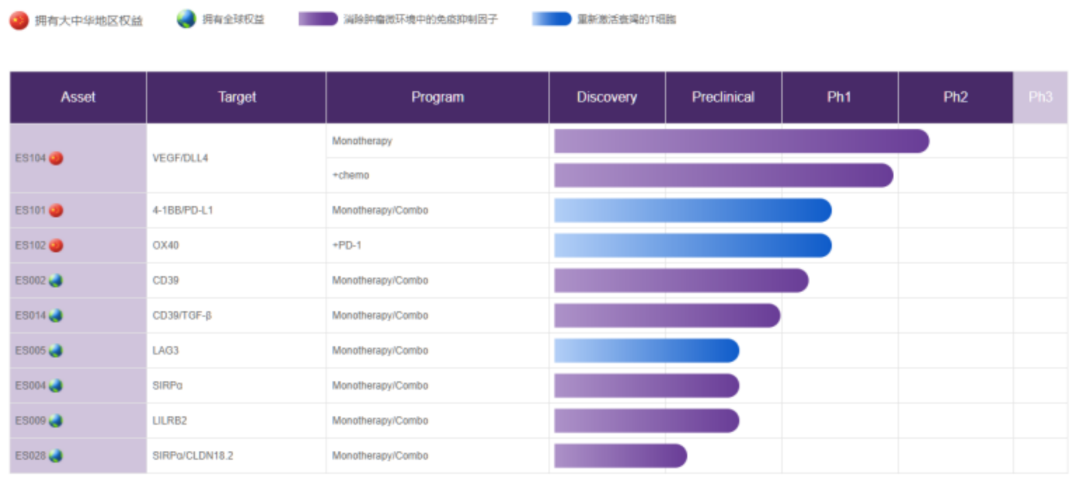Click the globe icon beside ES014
The height and width of the screenshot is (478, 1080).
(x=56, y=316)
